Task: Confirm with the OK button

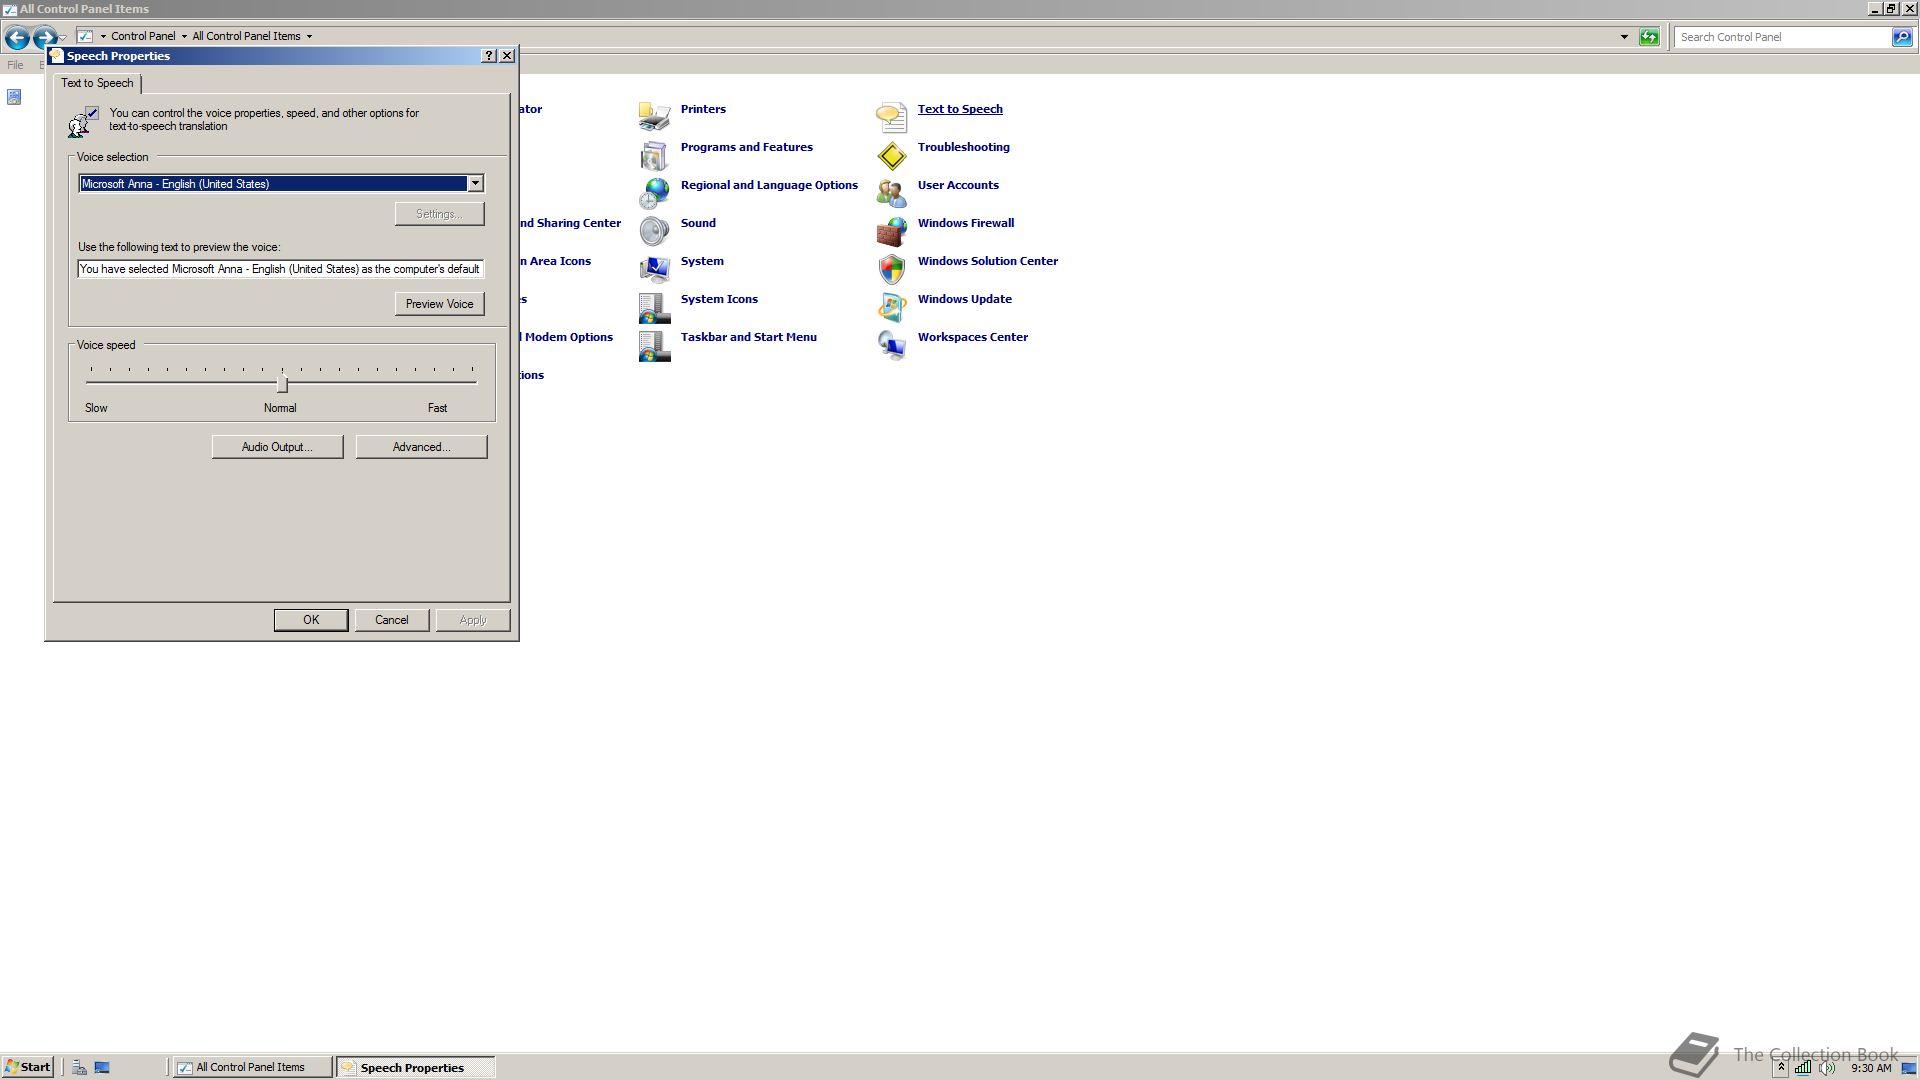Action: coord(311,620)
